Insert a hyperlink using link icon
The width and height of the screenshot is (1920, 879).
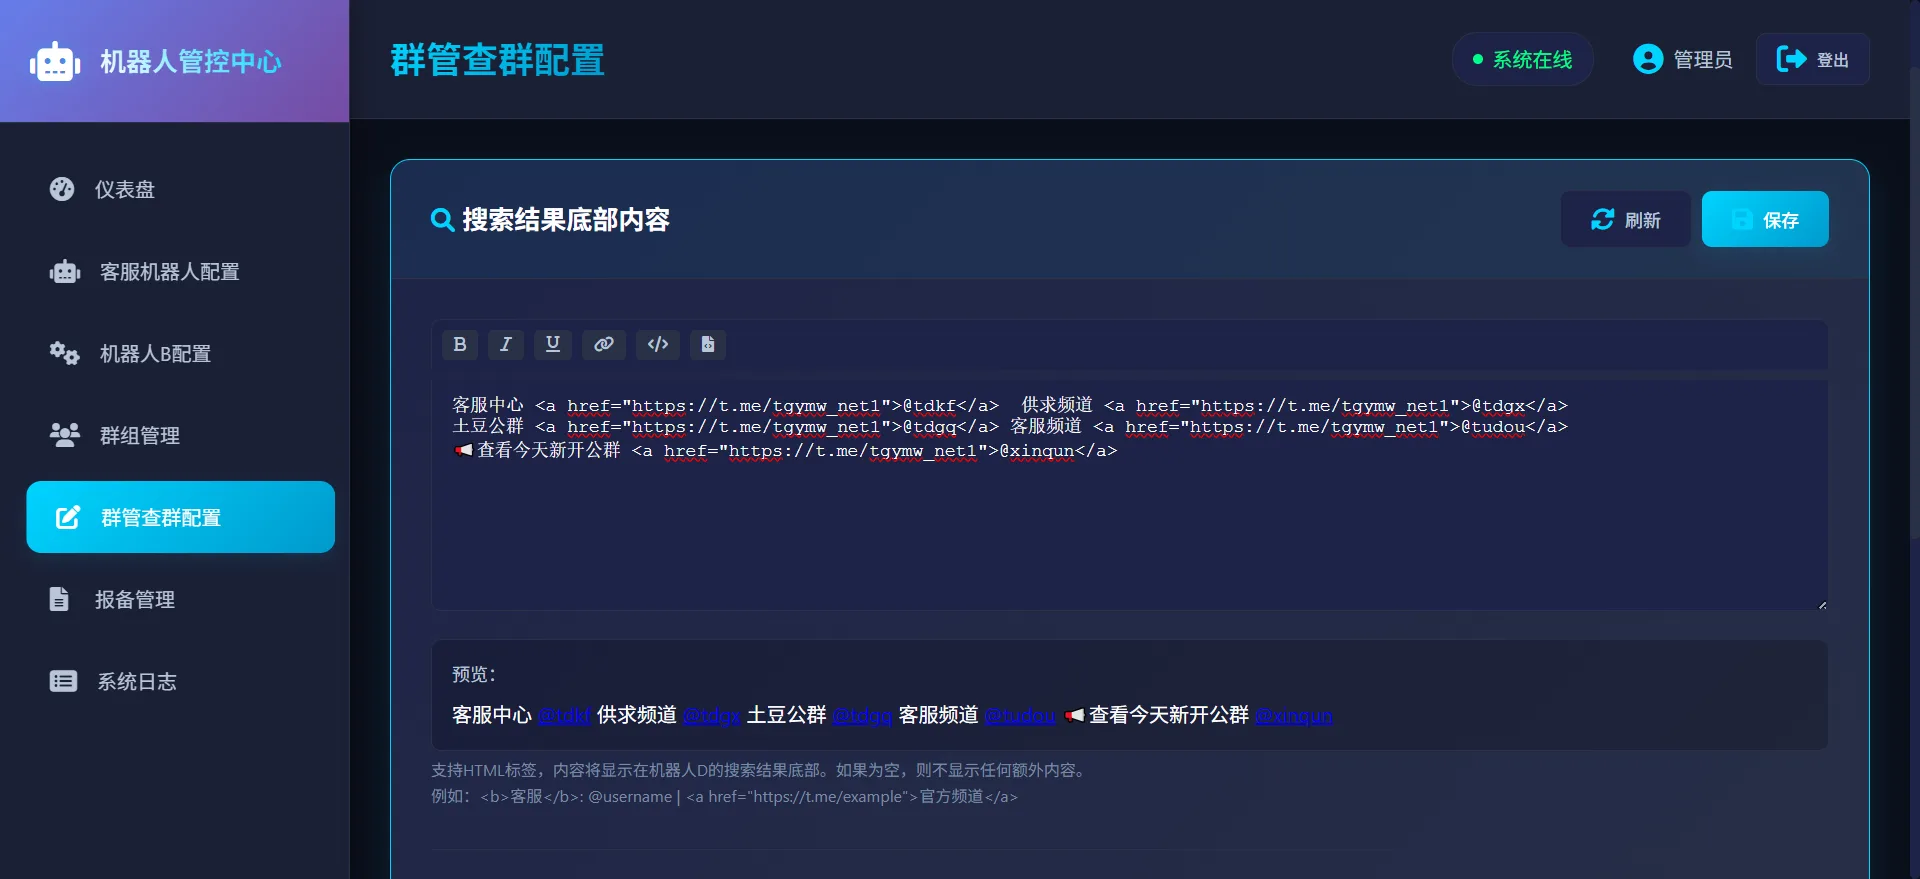[x=604, y=344]
